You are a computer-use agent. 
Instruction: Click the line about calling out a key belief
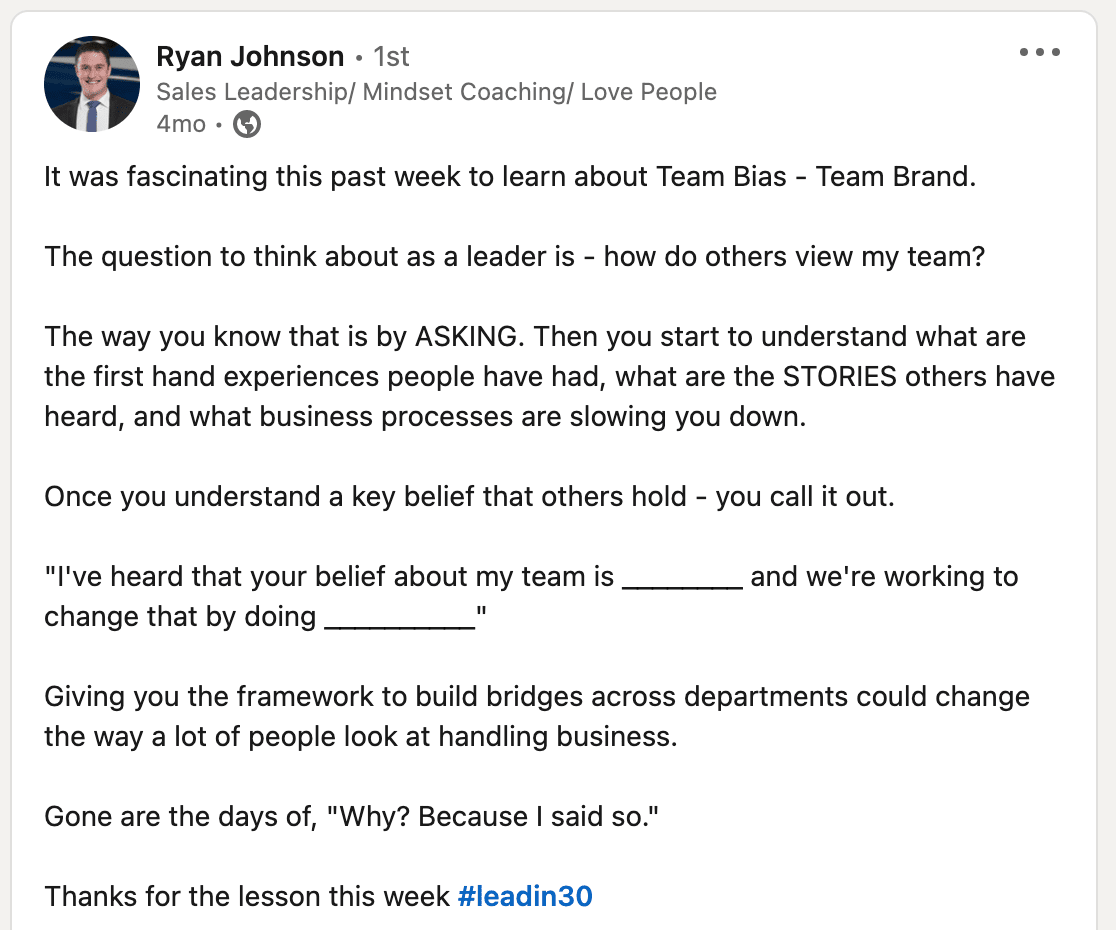[x=469, y=496]
